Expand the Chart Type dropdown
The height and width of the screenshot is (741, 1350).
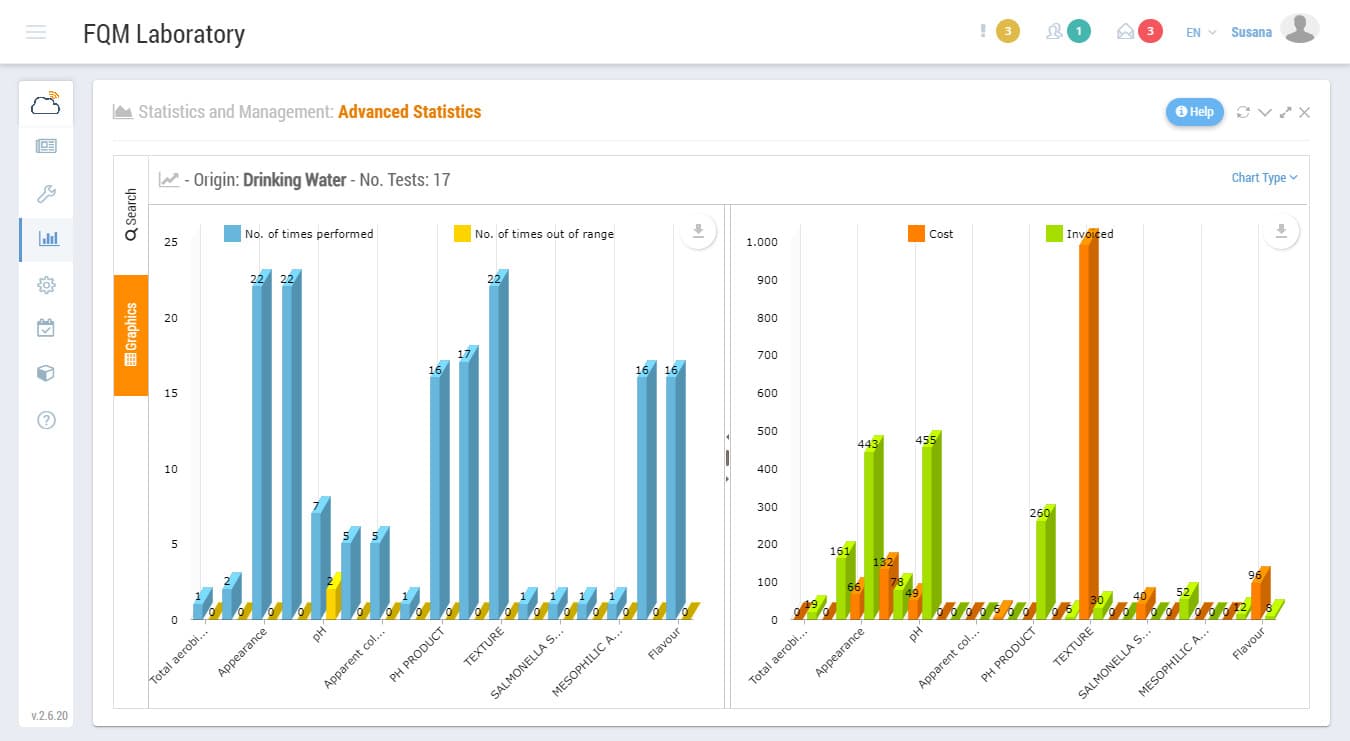tap(1264, 178)
